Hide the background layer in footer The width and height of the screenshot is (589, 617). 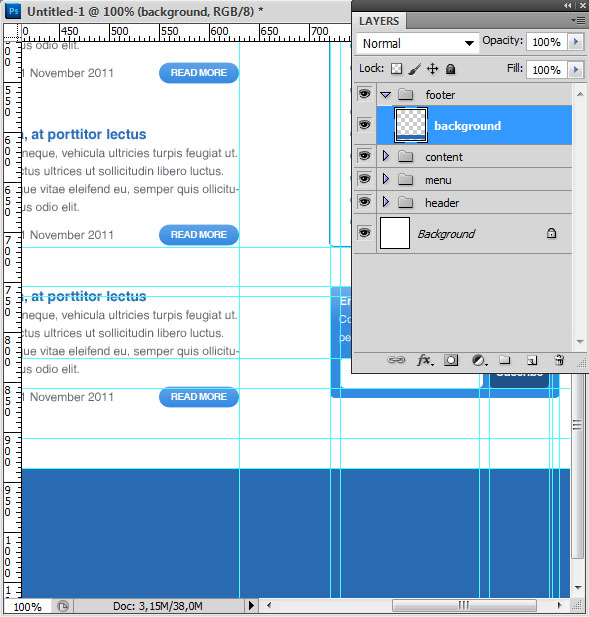coord(364,125)
